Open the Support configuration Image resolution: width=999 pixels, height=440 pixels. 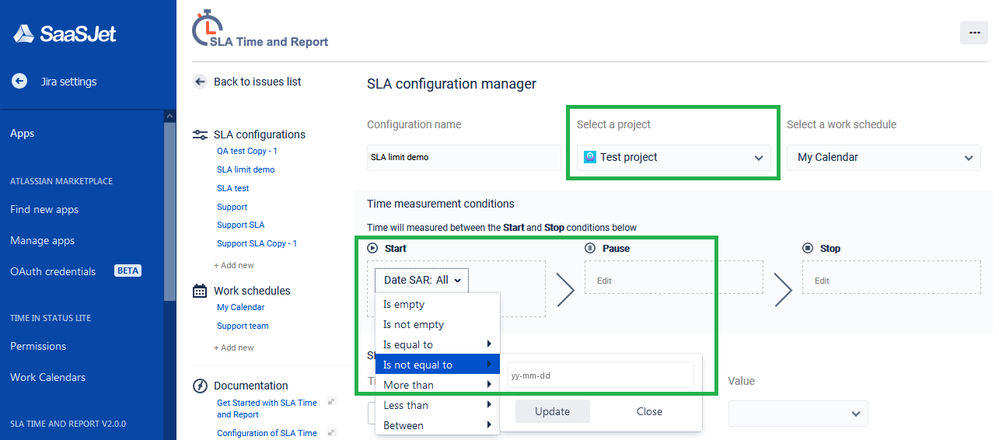(232, 207)
